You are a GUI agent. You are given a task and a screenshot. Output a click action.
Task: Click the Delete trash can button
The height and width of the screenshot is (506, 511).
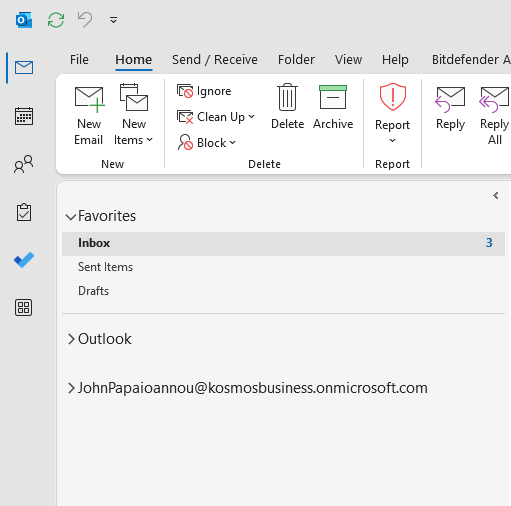coord(287,107)
